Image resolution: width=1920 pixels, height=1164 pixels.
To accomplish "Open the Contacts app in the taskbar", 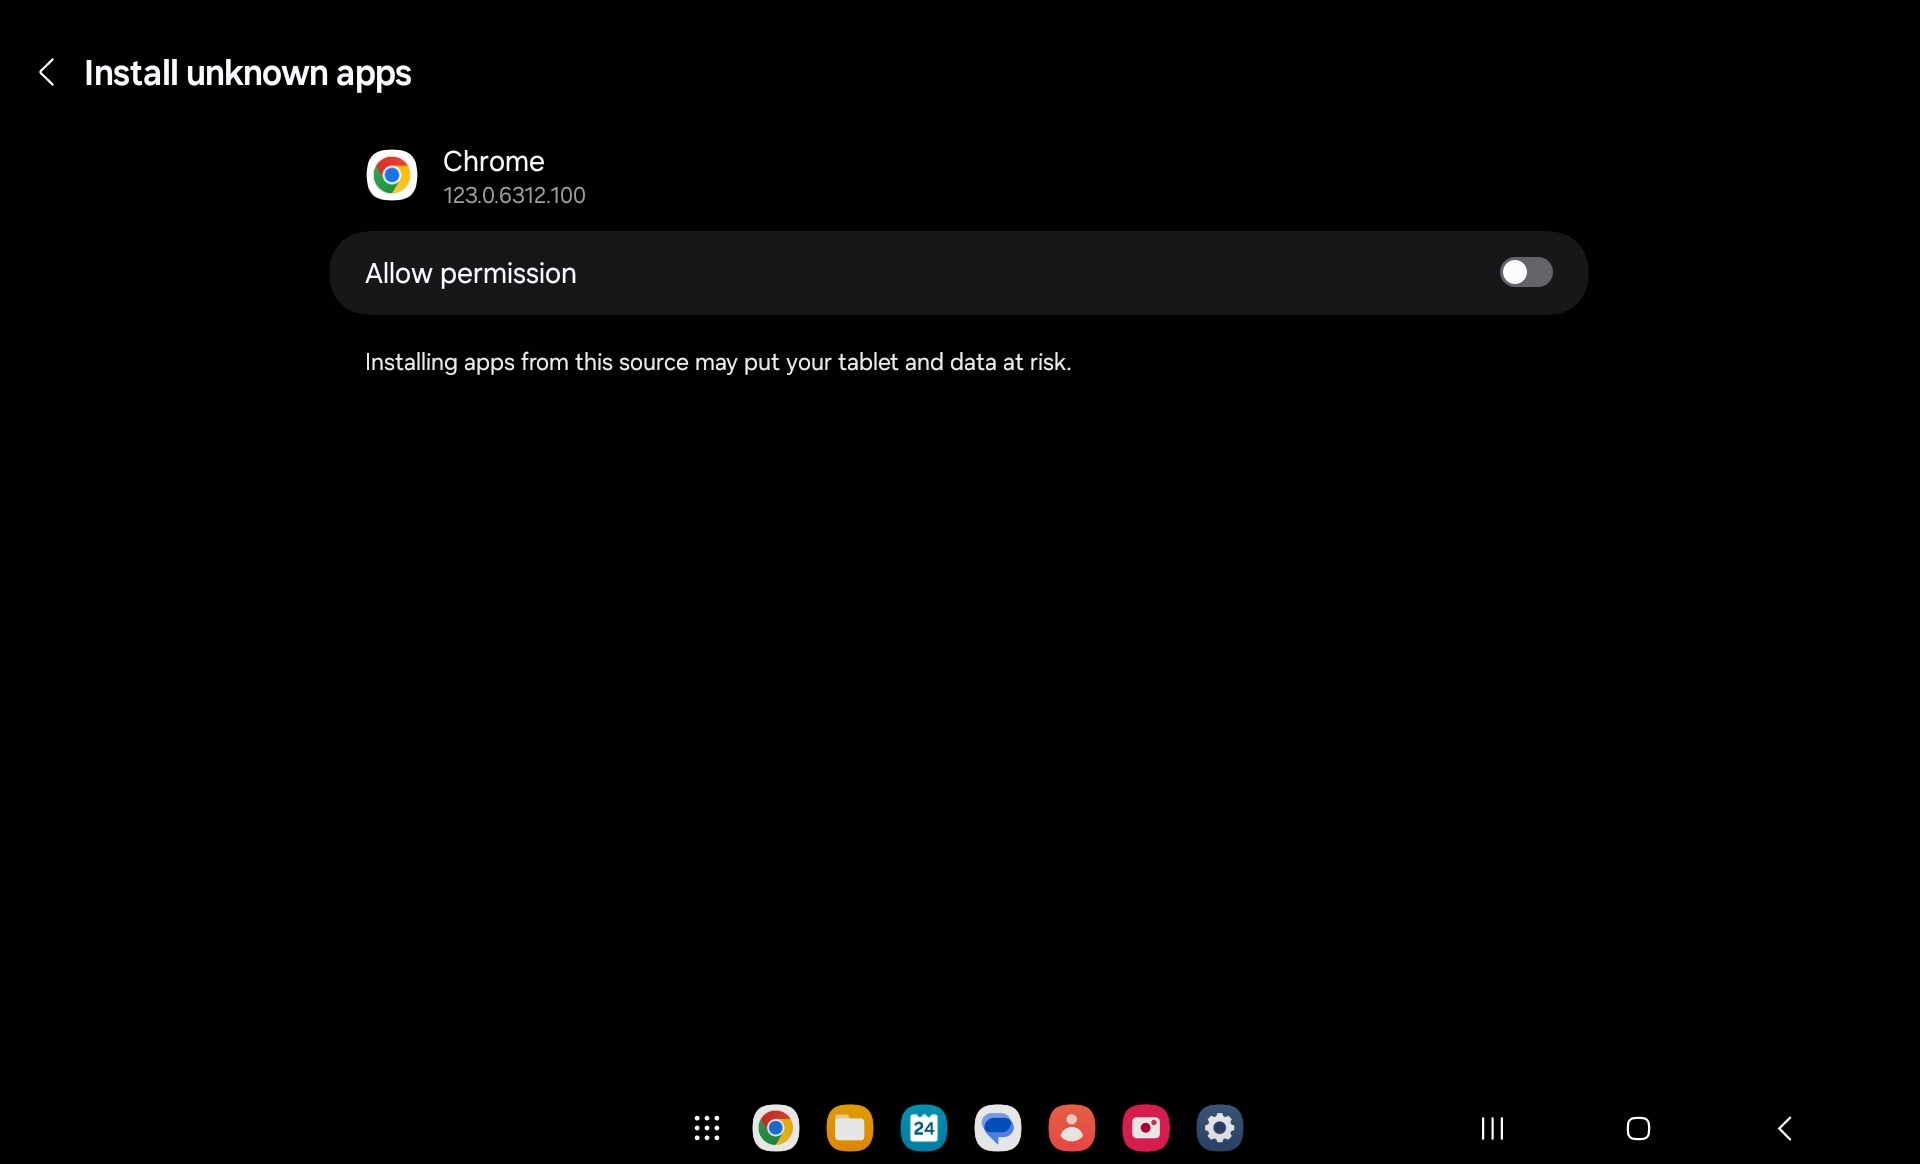I will [x=1071, y=1128].
